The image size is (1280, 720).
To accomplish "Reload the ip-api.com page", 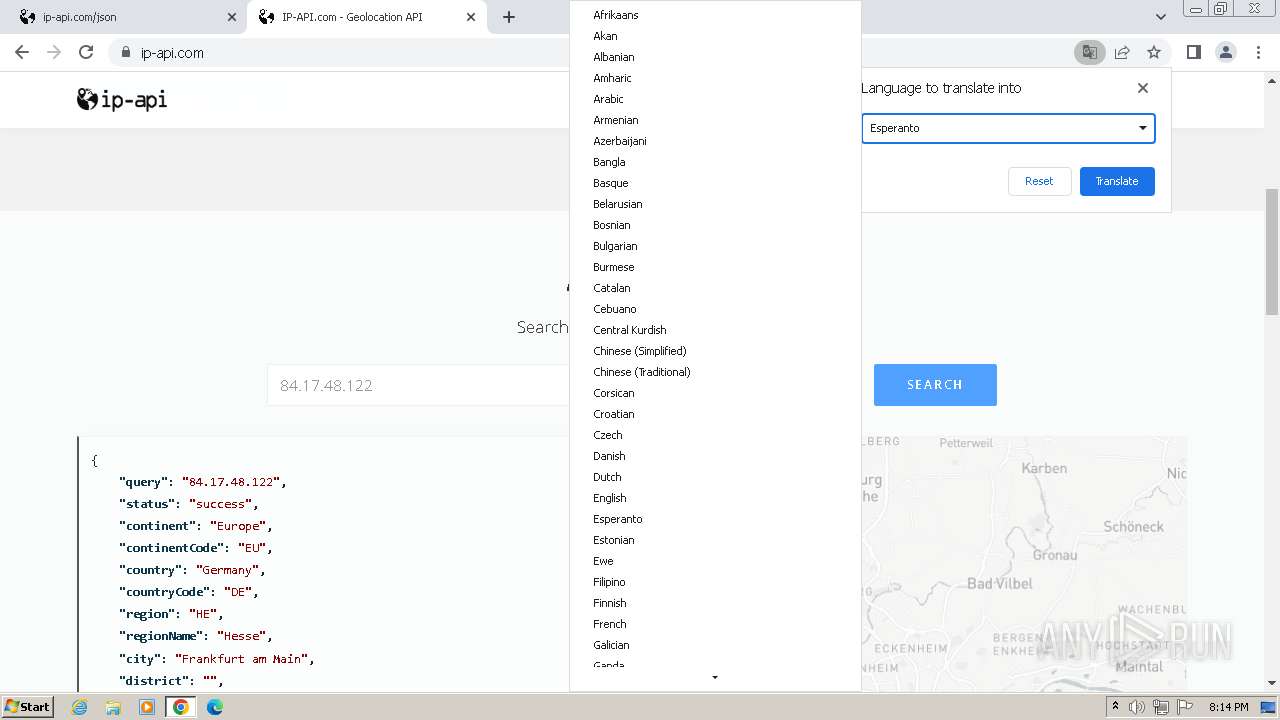I will coord(86,52).
